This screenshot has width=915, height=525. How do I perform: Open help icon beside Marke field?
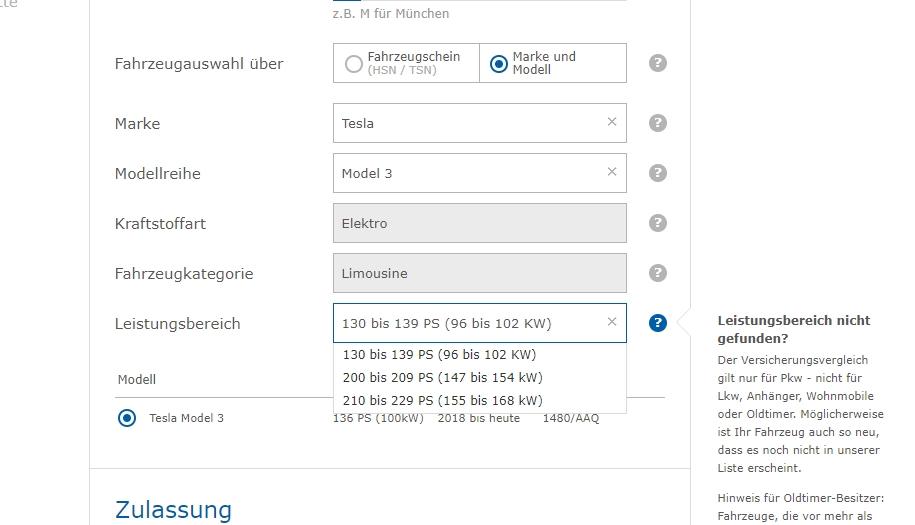(x=658, y=123)
